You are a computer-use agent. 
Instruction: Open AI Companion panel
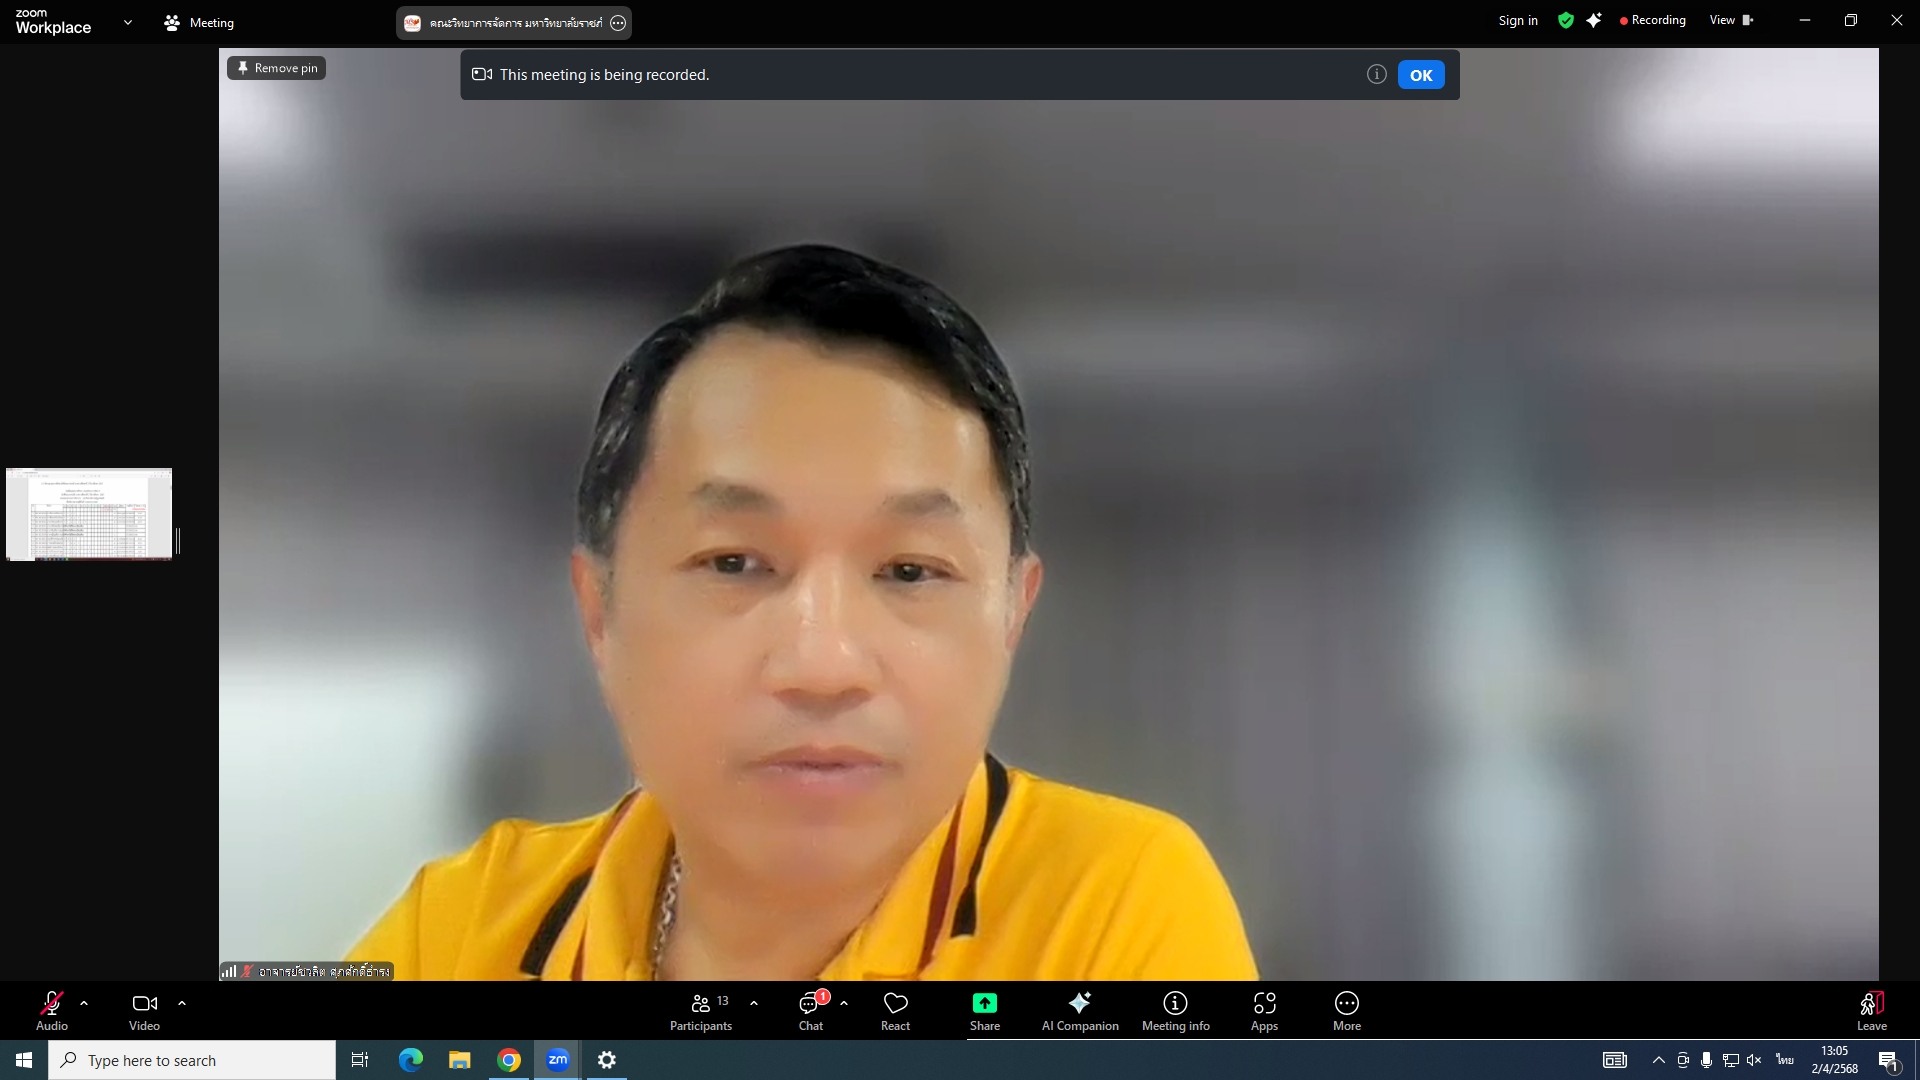pyautogui.click(x=1079, y=1010)
